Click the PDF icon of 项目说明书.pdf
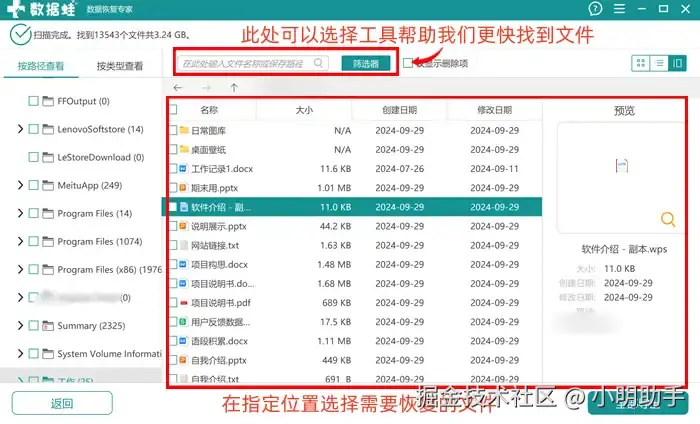700x424 pixels. pos(183,303)
